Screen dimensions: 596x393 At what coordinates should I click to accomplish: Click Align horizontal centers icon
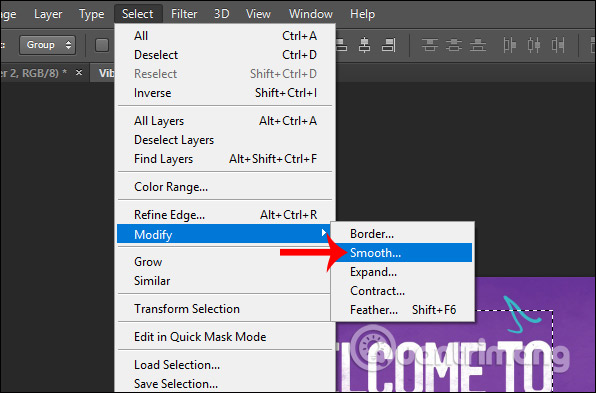pyautogui.click(x=365, y=45)
